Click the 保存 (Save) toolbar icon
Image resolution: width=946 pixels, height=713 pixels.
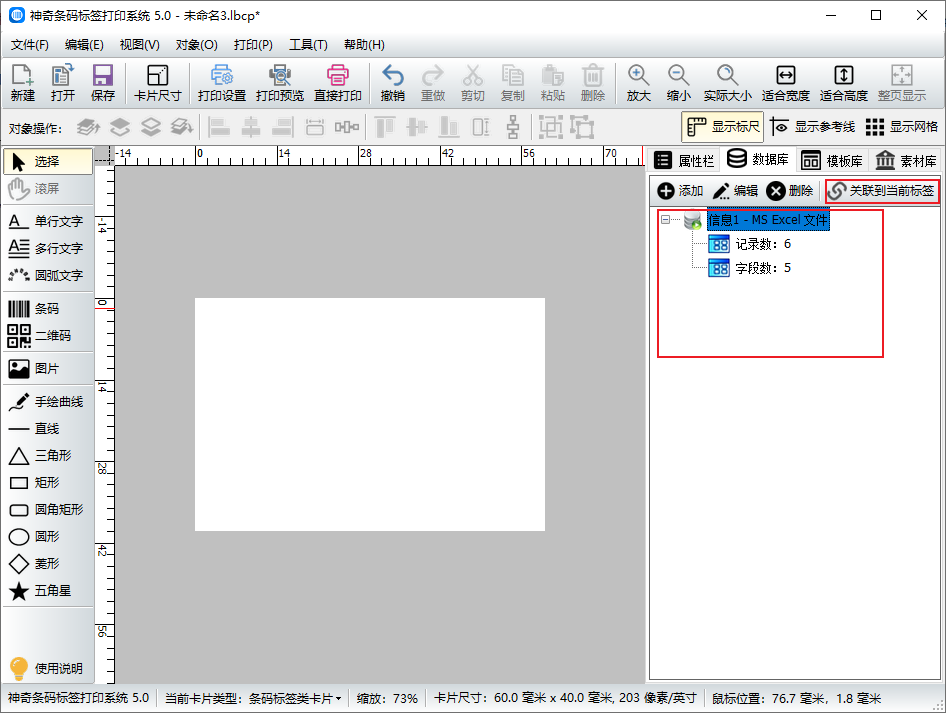[x=103, y=83]
